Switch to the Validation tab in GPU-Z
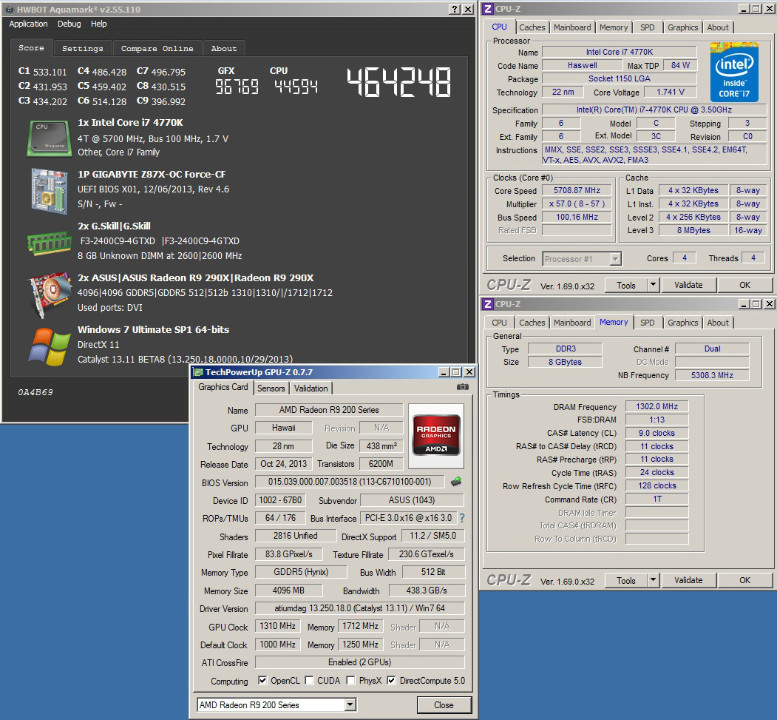 (311, 388)
